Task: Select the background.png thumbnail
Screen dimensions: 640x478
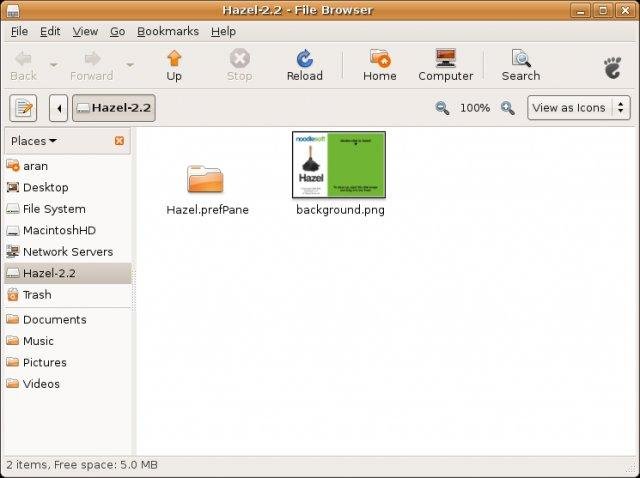Action: point(339,165)
